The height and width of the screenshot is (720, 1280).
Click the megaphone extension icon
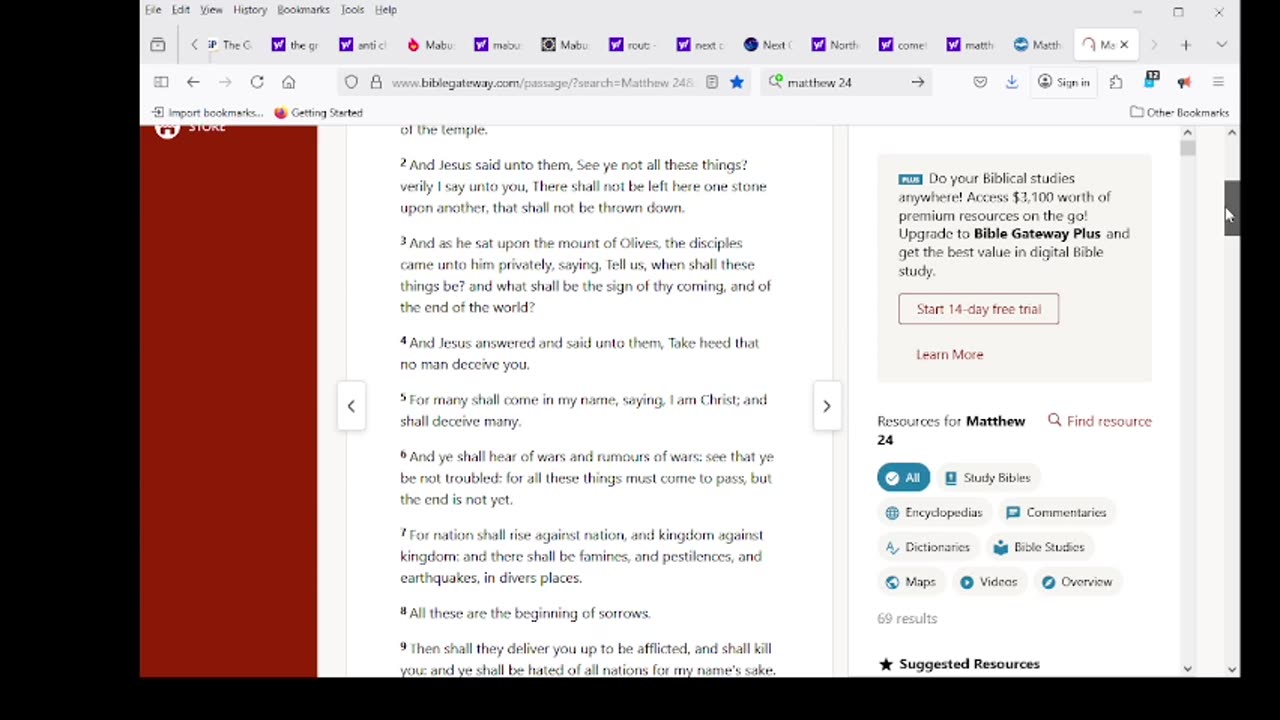pyautogui.click(x=1185, y=82)
